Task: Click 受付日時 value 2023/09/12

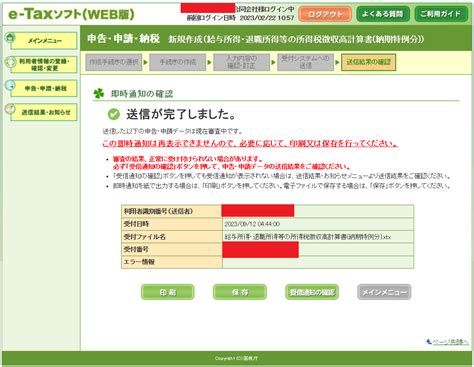Action: [252, 224]
